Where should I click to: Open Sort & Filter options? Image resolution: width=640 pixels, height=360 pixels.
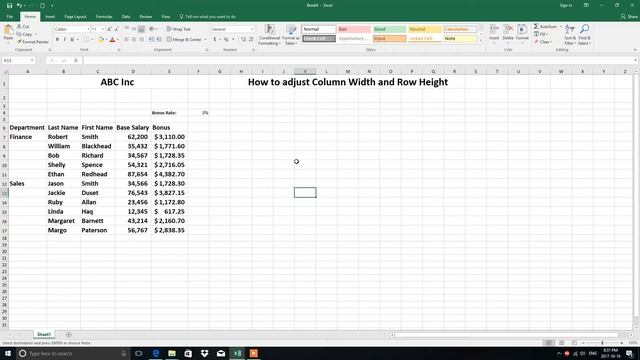click(x=570, y=35)
